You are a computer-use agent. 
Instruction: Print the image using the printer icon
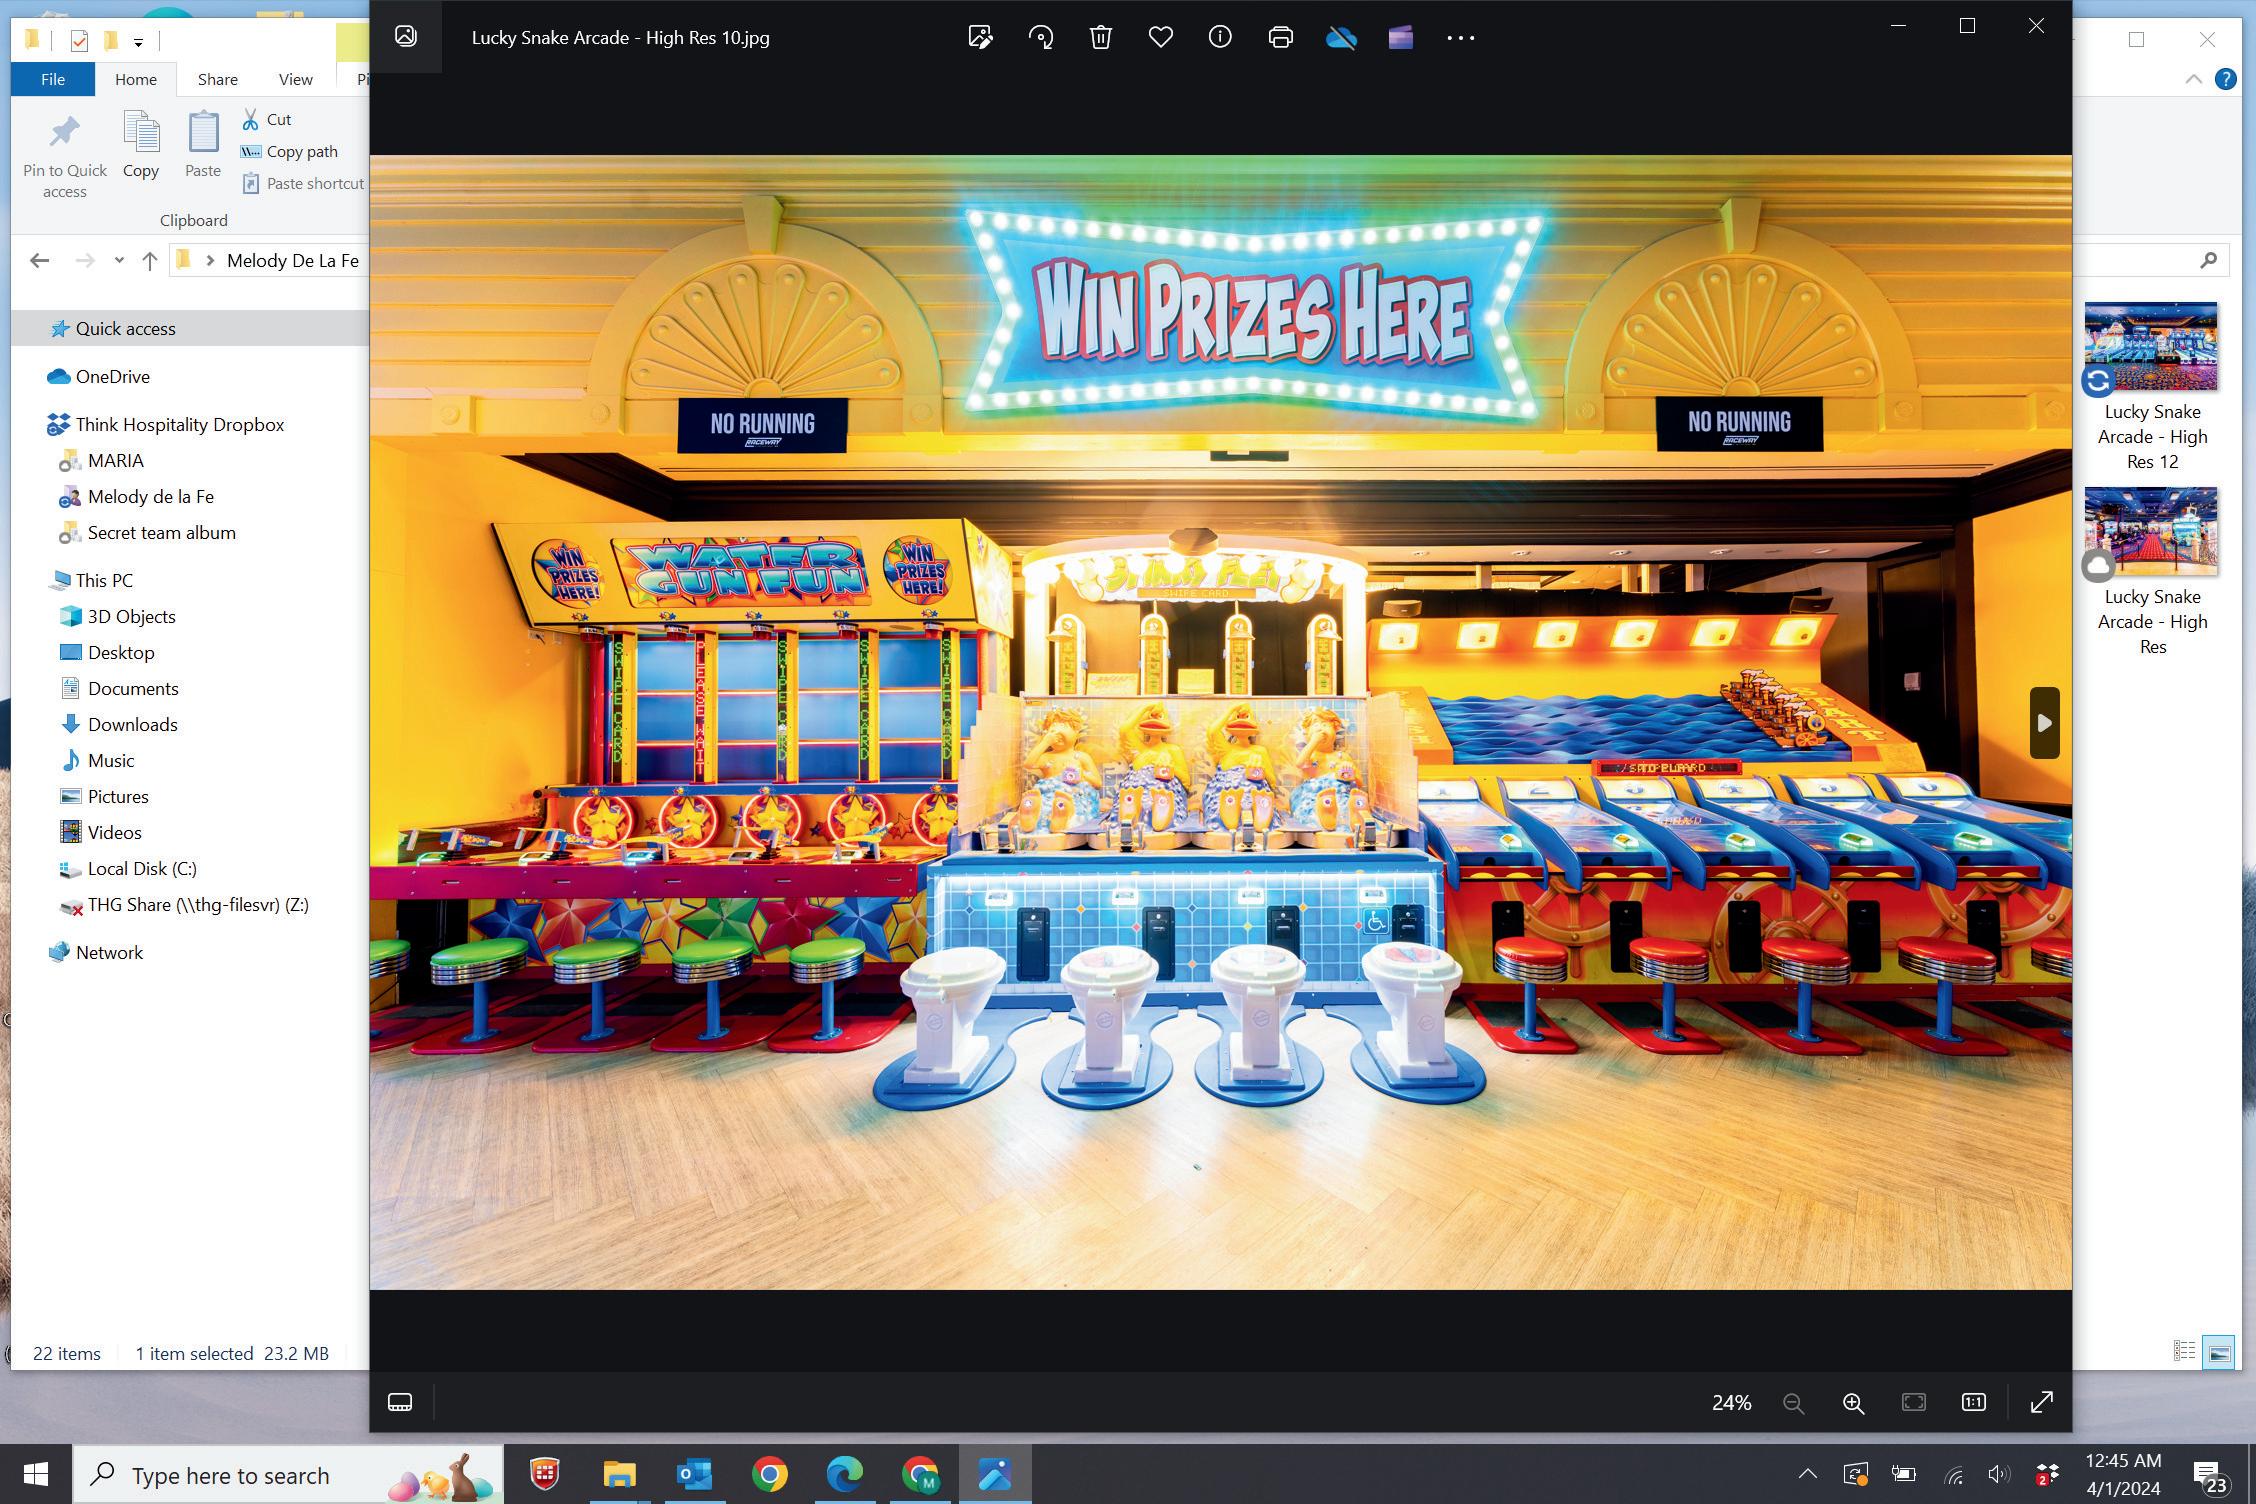tap(1280, 38)
